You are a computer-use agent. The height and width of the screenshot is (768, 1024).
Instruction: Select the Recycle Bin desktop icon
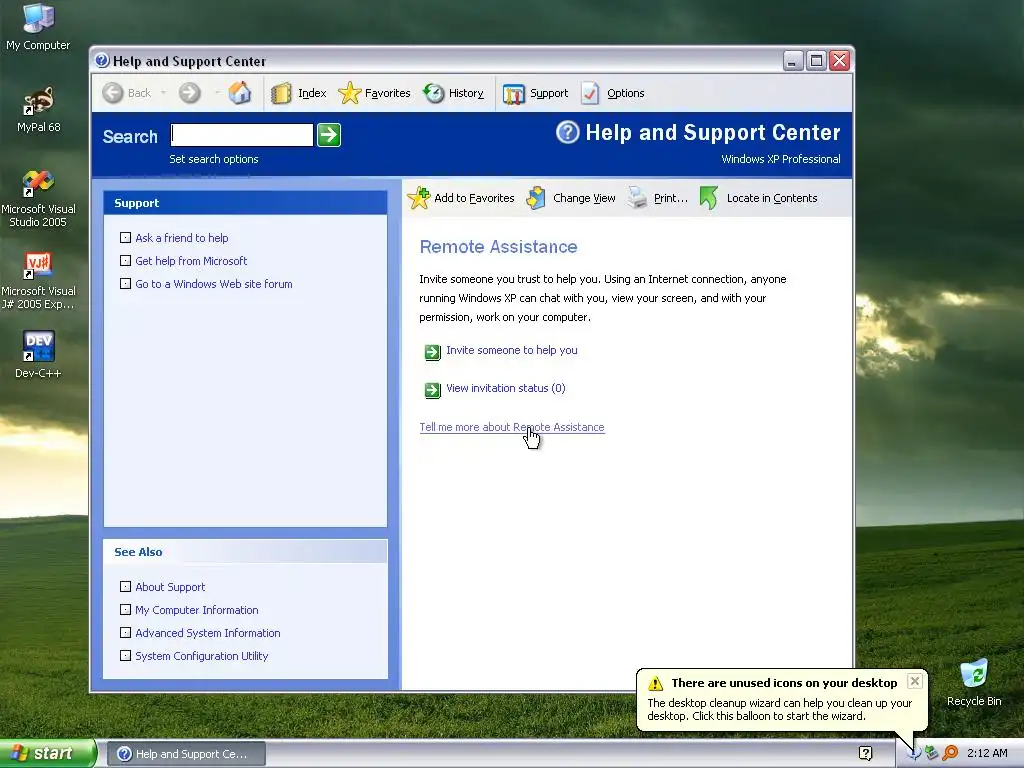pos(974,682)
